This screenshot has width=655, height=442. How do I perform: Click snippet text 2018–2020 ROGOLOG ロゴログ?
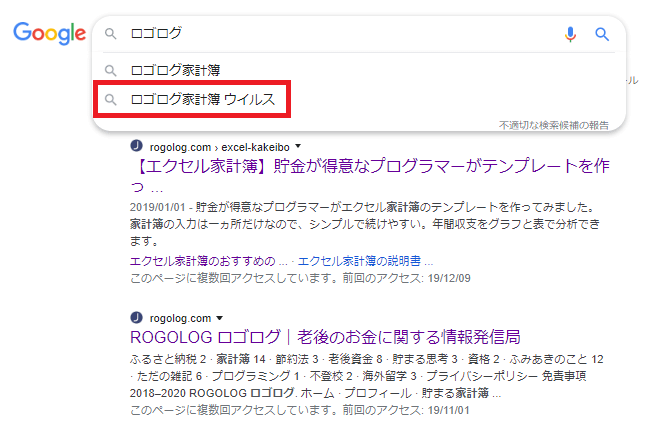(212, 393)
